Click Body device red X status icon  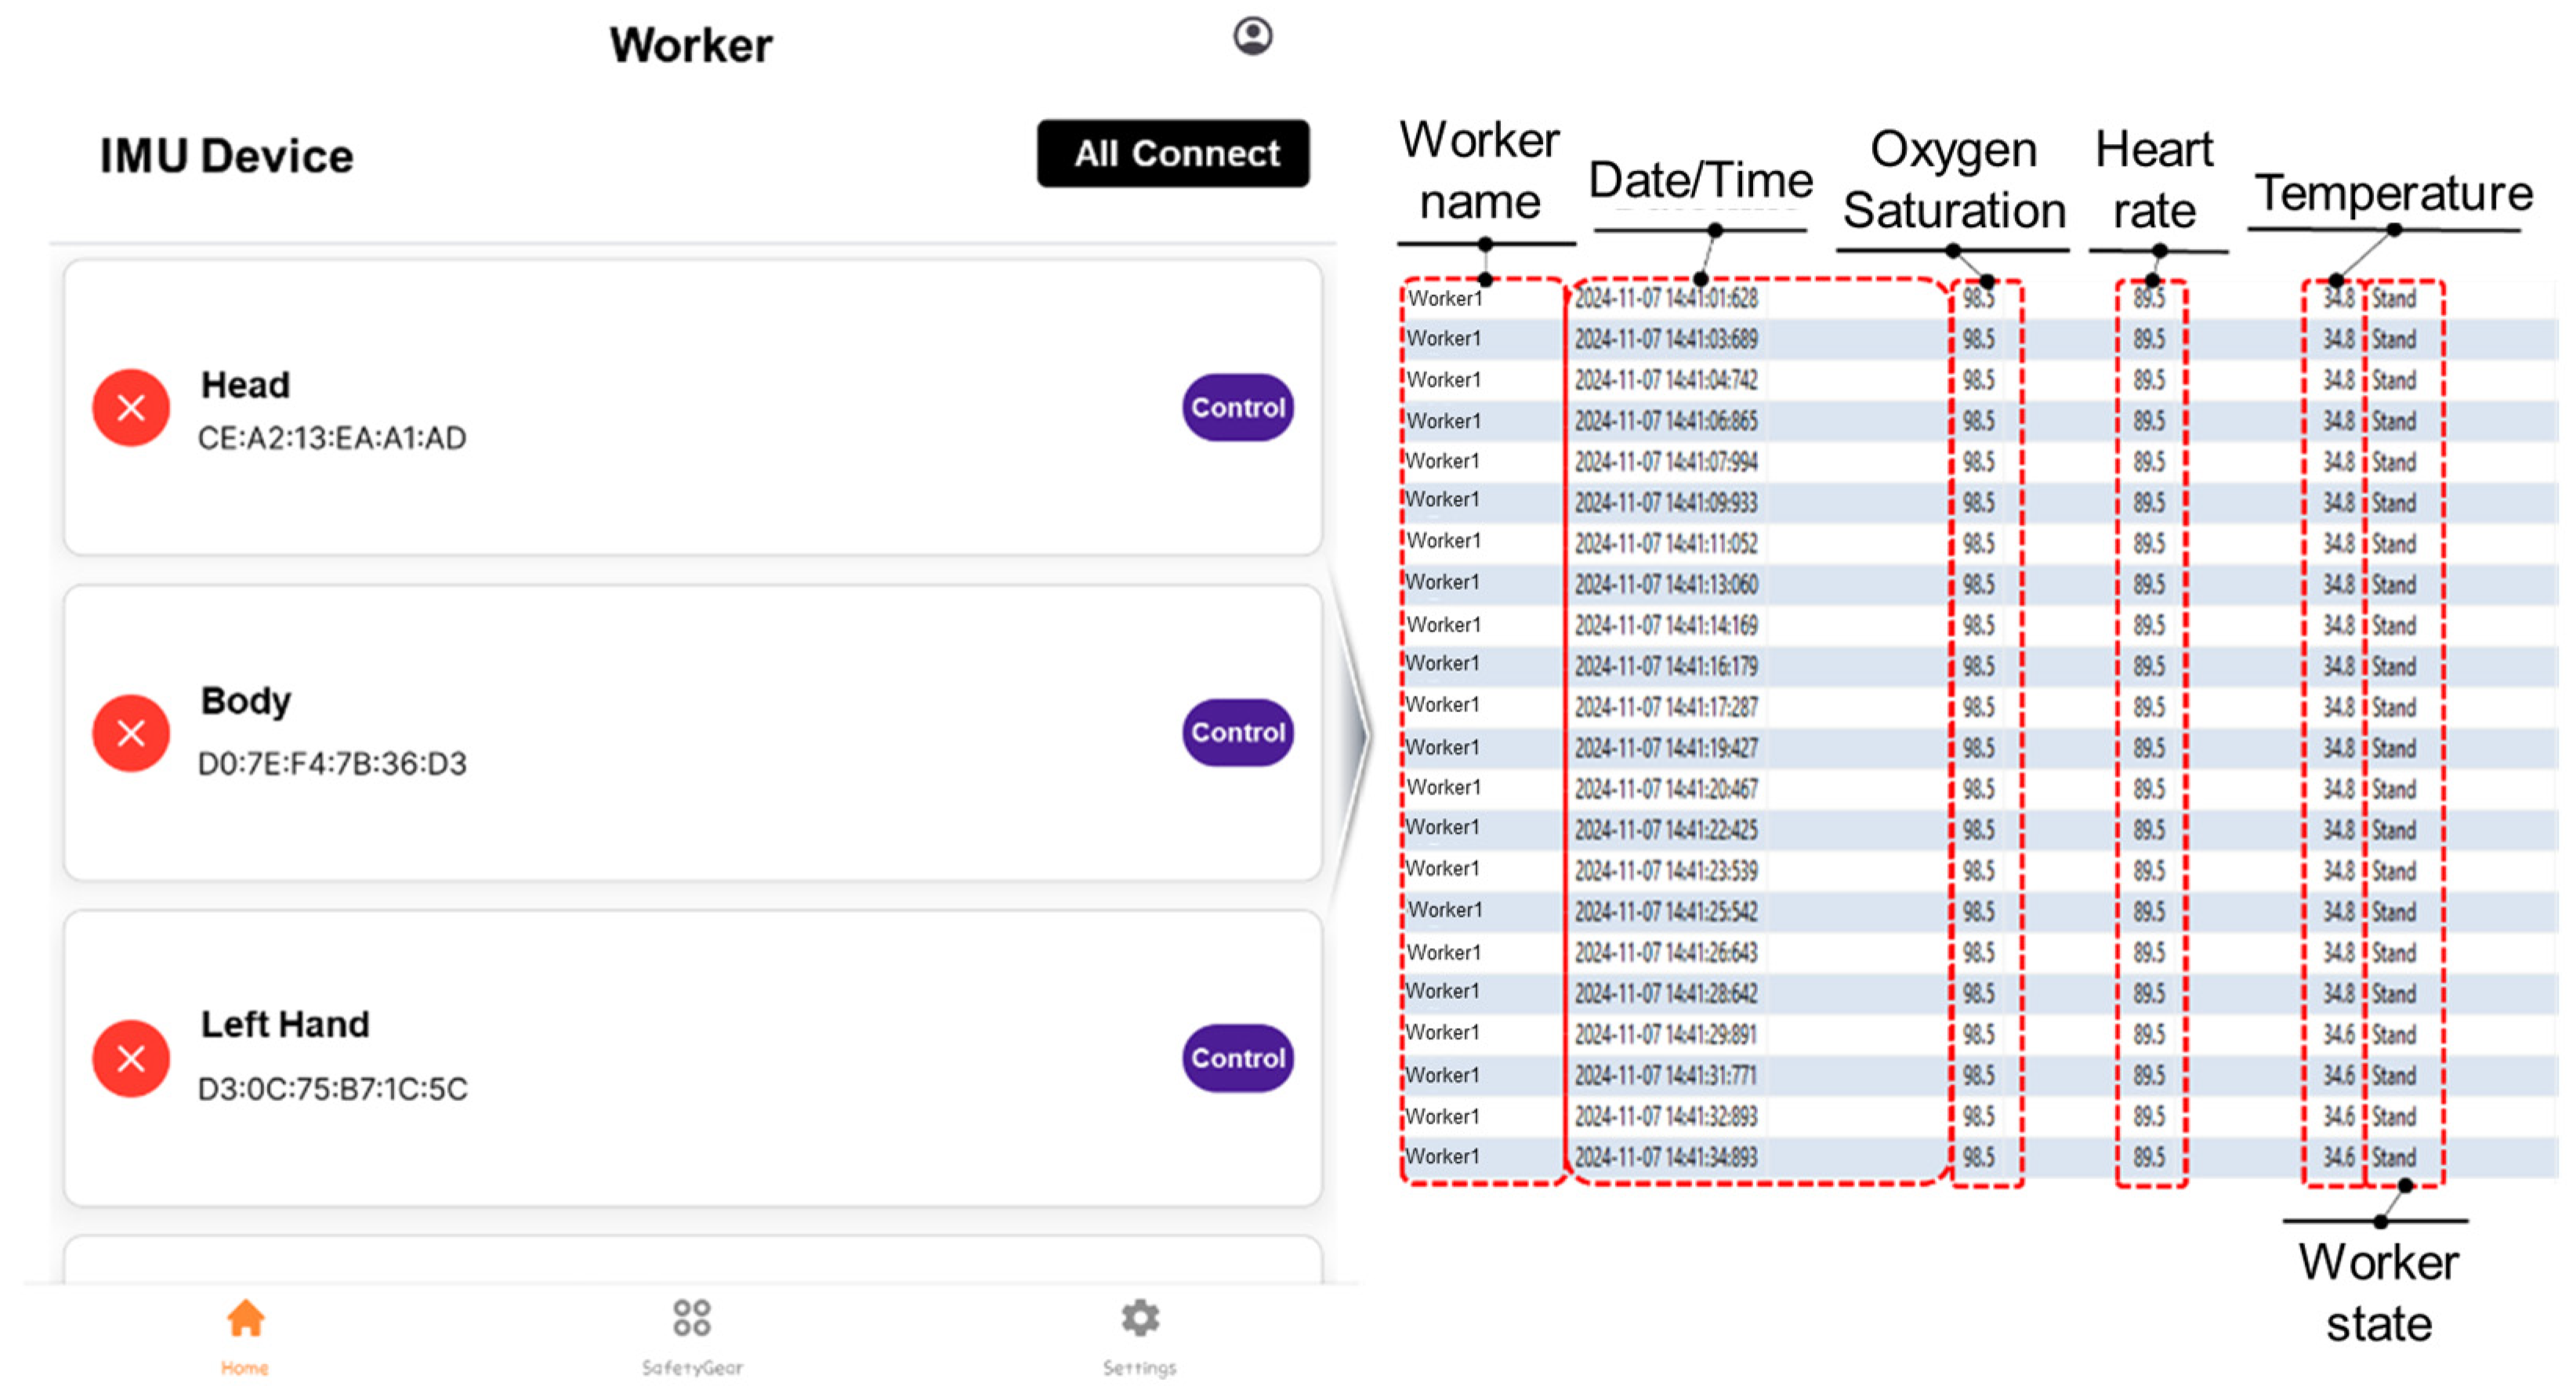[131, 733]
